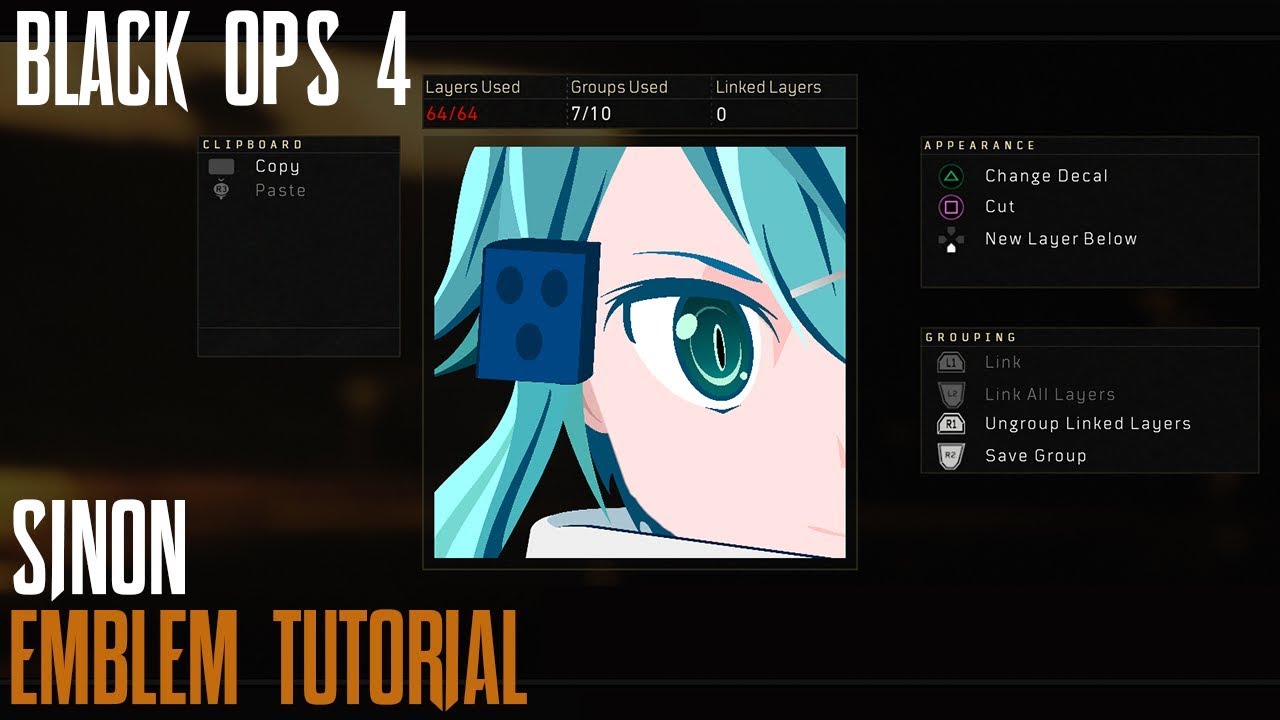Click the Link All Layers label
1280x720 pixels.
1050,395
